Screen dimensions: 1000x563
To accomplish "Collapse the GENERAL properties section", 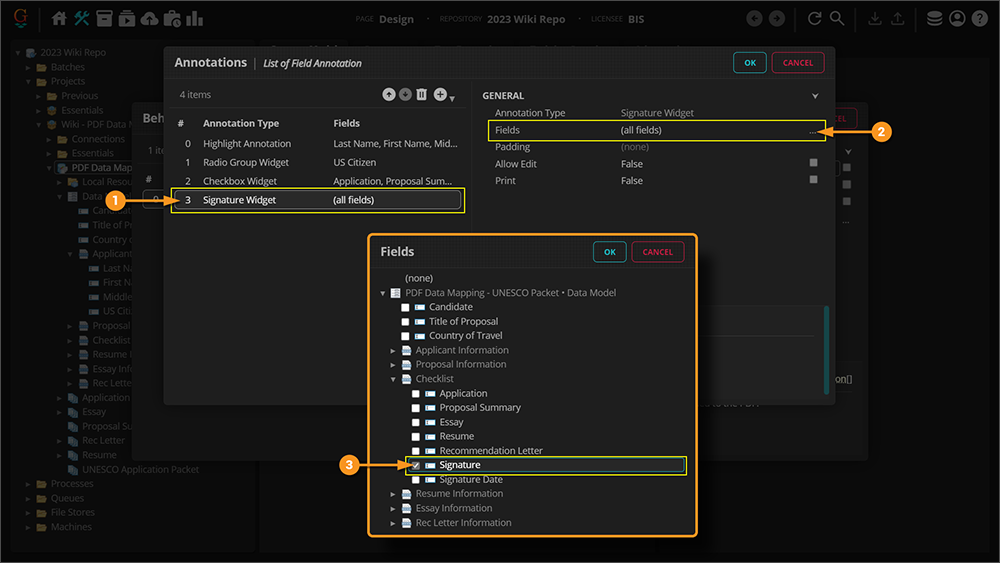I will point(815,96).
